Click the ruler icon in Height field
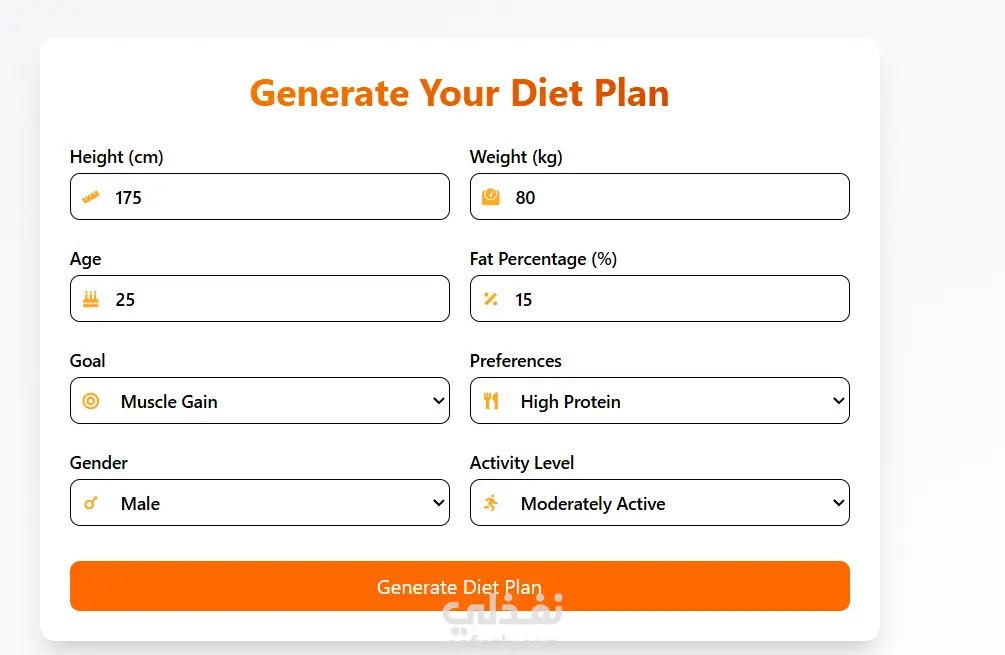This screenshot has width=1005, height=655. click(x=91, y=197)
